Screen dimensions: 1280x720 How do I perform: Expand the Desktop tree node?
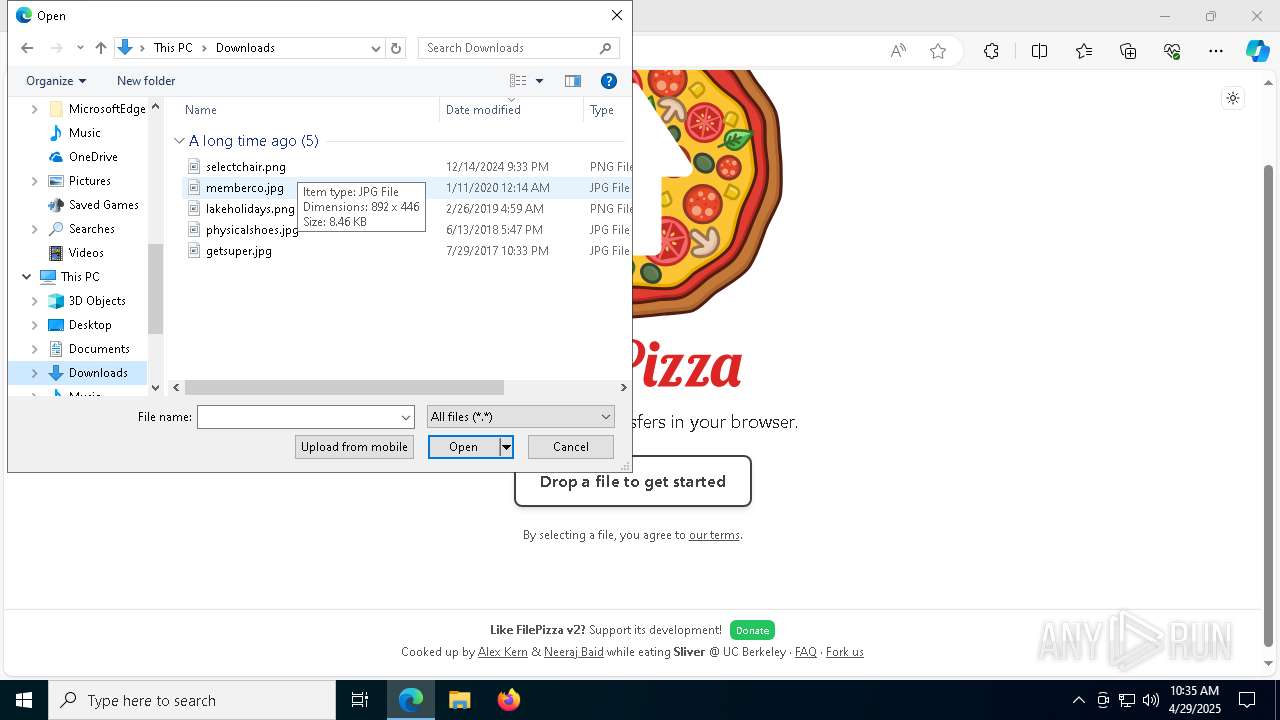click(35, 325)
